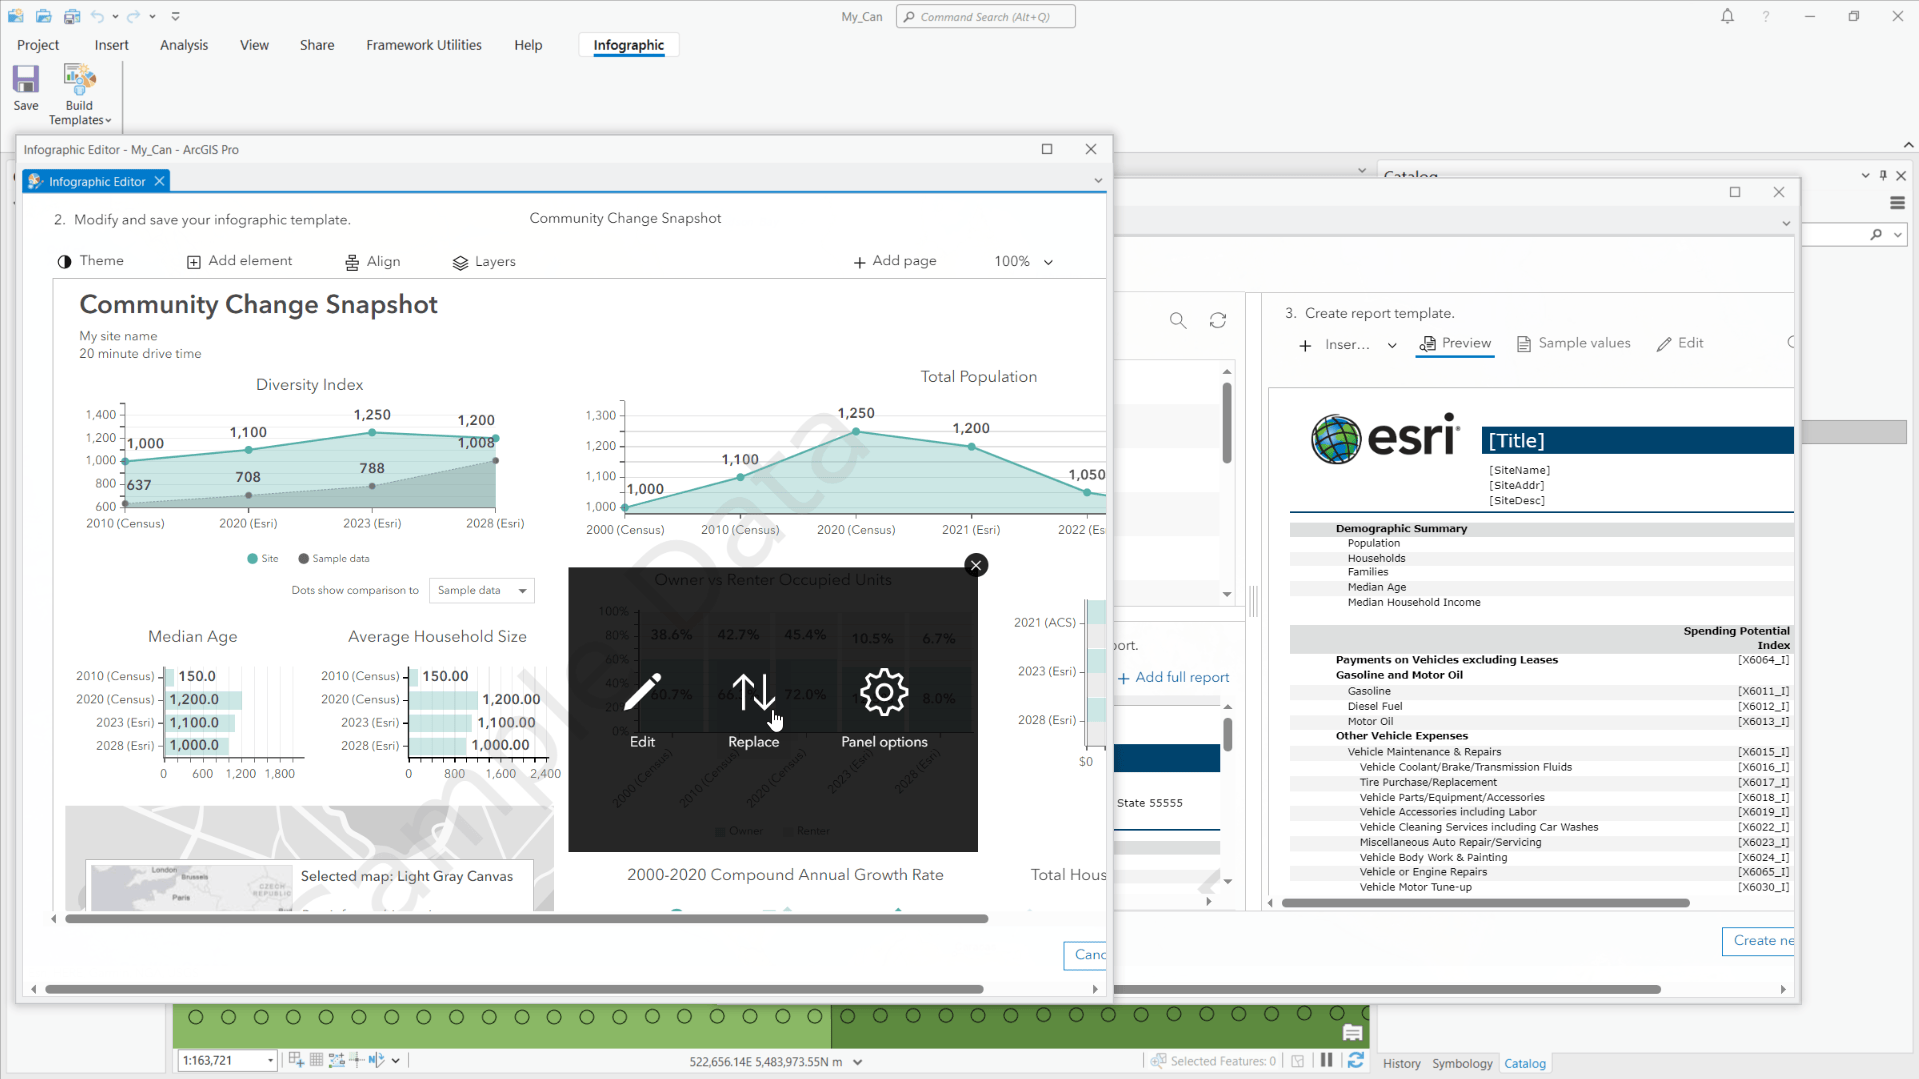Screen dimensions: 1919x1079
Task: Select the Sample data legend marker
Action: 306,558
